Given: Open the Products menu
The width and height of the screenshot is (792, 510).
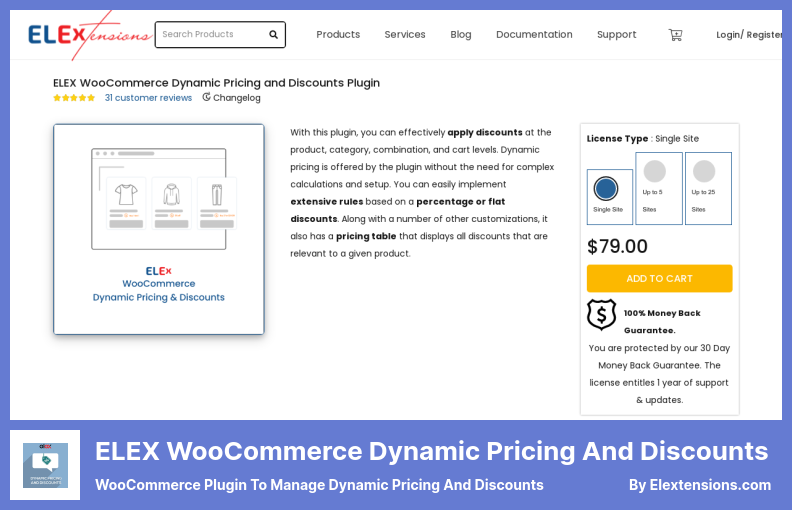Looking at the screenshot, I should pos(338,35).
